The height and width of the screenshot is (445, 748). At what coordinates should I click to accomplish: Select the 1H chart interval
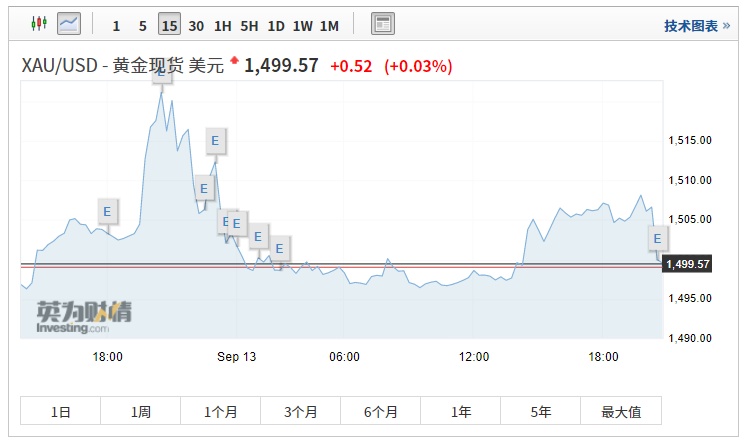click(223, 25)
